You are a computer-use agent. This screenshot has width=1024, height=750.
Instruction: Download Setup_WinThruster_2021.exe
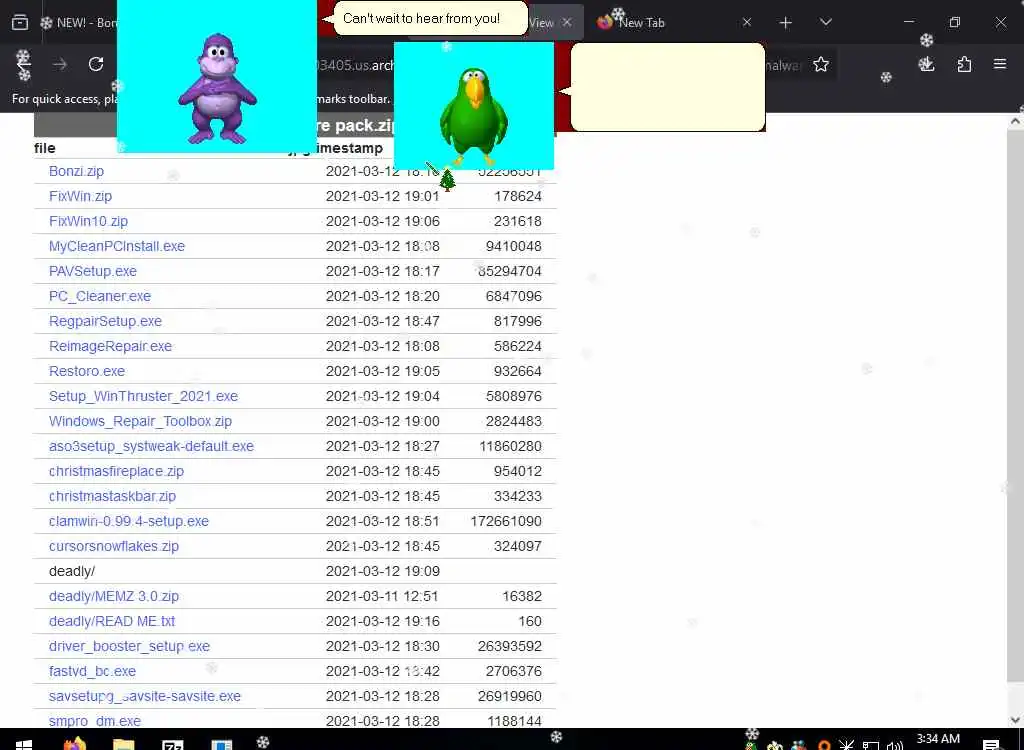pos(144,396)
